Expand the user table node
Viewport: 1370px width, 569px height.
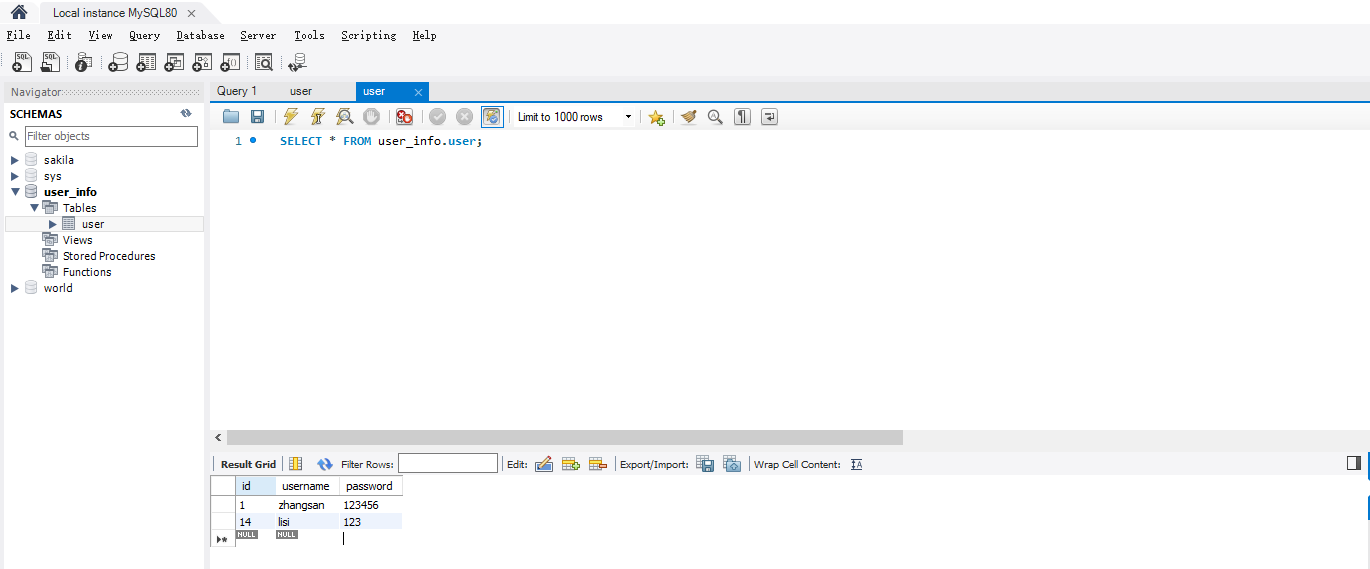click(53, 224)
